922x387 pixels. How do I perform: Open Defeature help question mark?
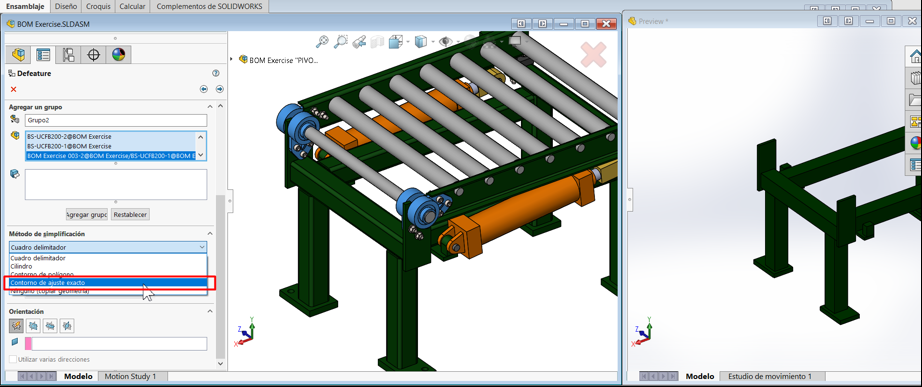click(x=215, y=74)
